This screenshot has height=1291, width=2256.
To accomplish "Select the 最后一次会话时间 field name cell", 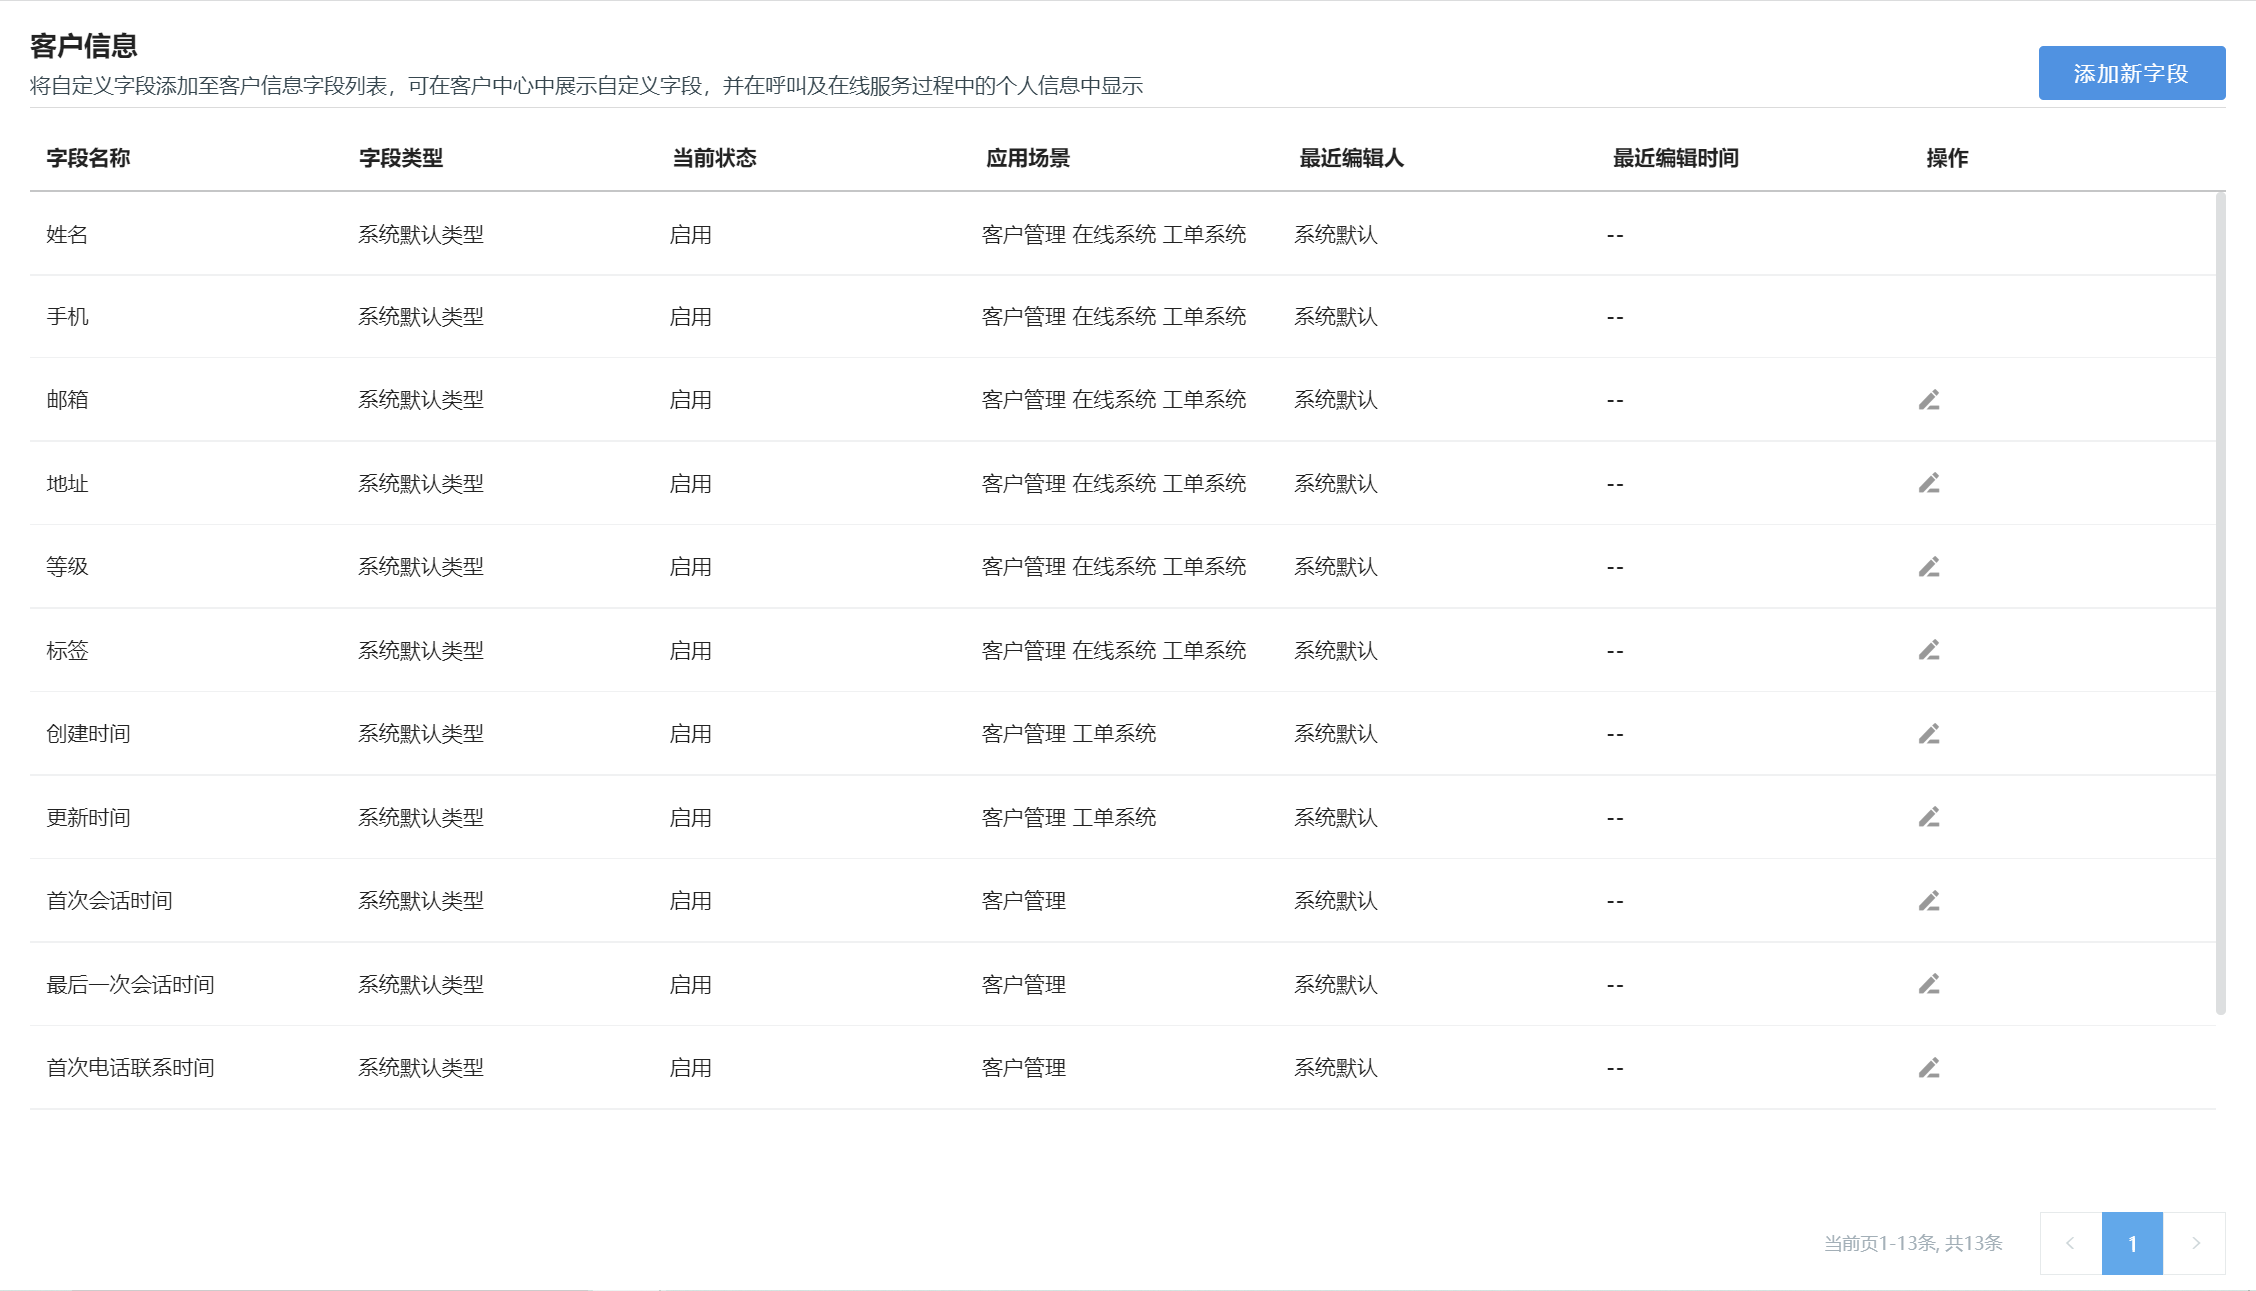I will point(130,985).
